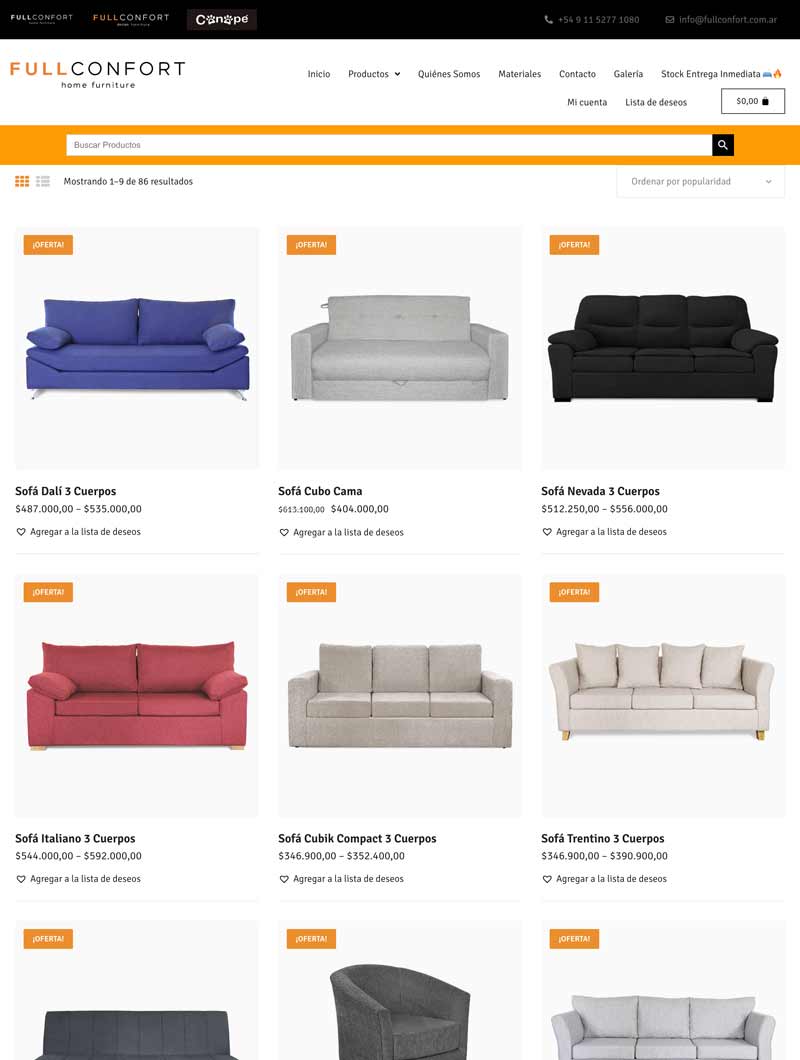
Task: Switch to grid view layout
Action: tap(22, 181)
